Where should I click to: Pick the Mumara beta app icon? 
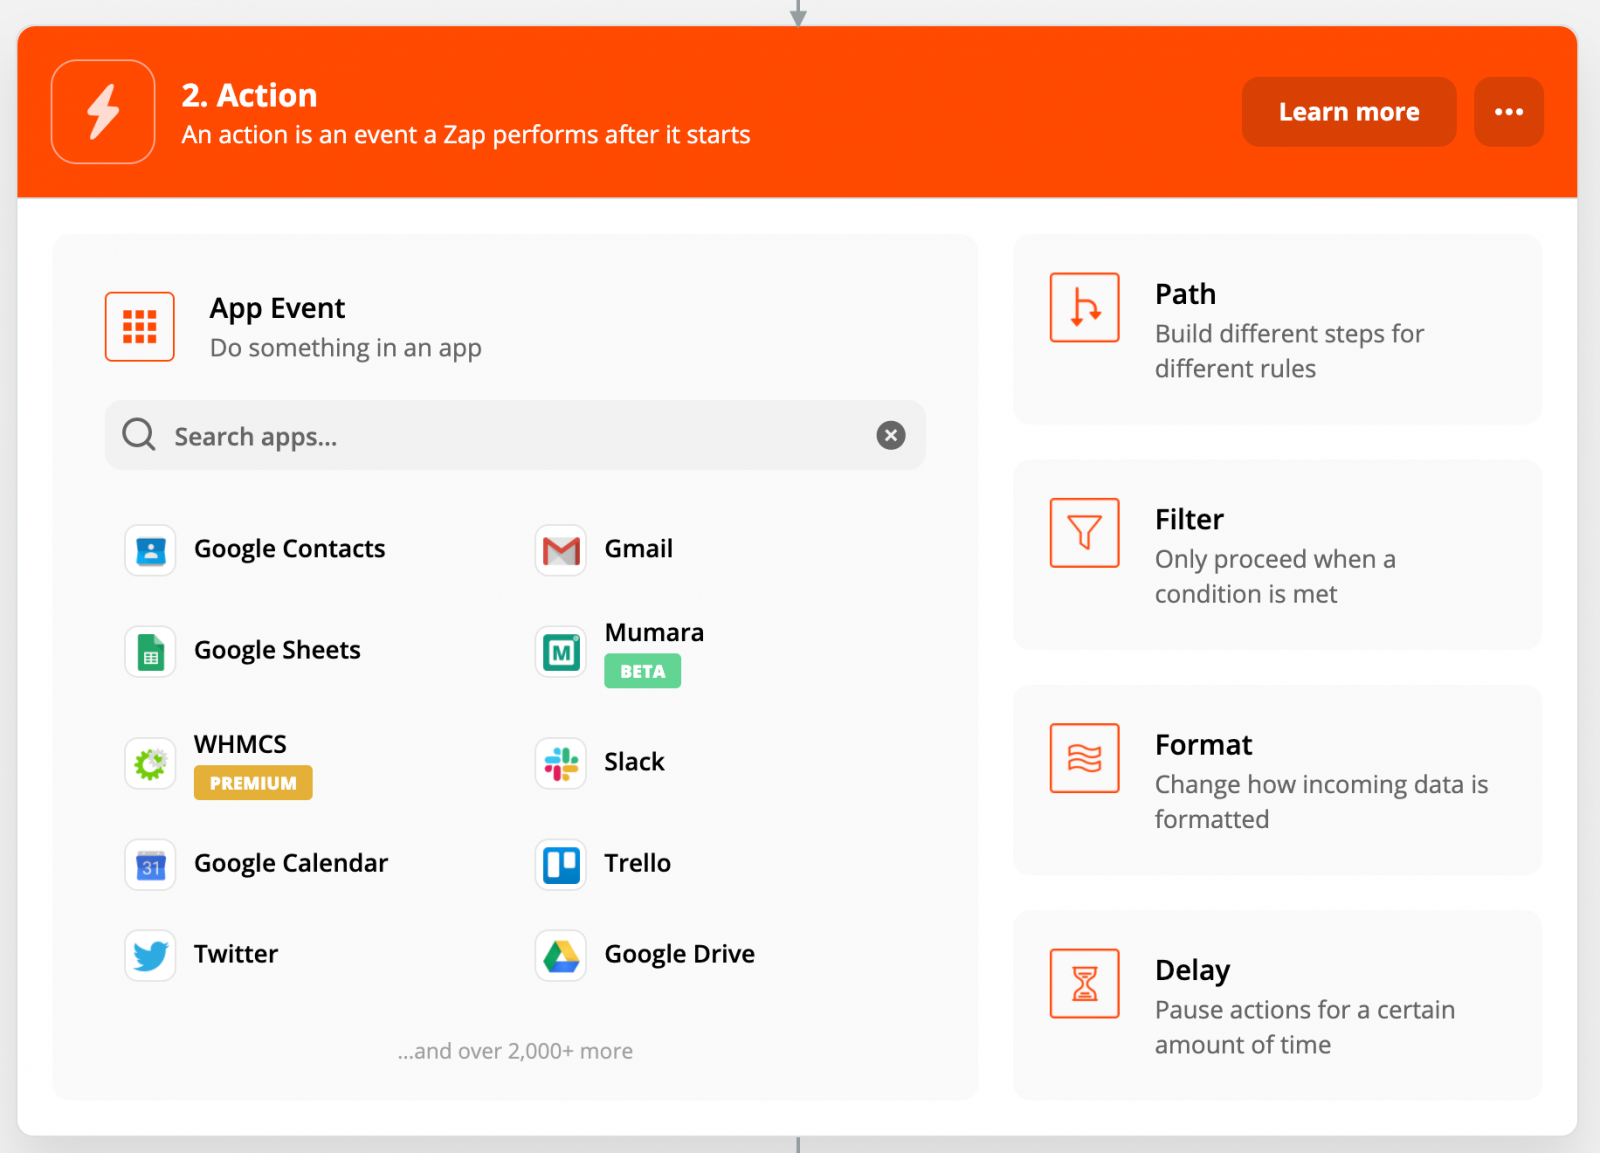(x=560, y=652)
